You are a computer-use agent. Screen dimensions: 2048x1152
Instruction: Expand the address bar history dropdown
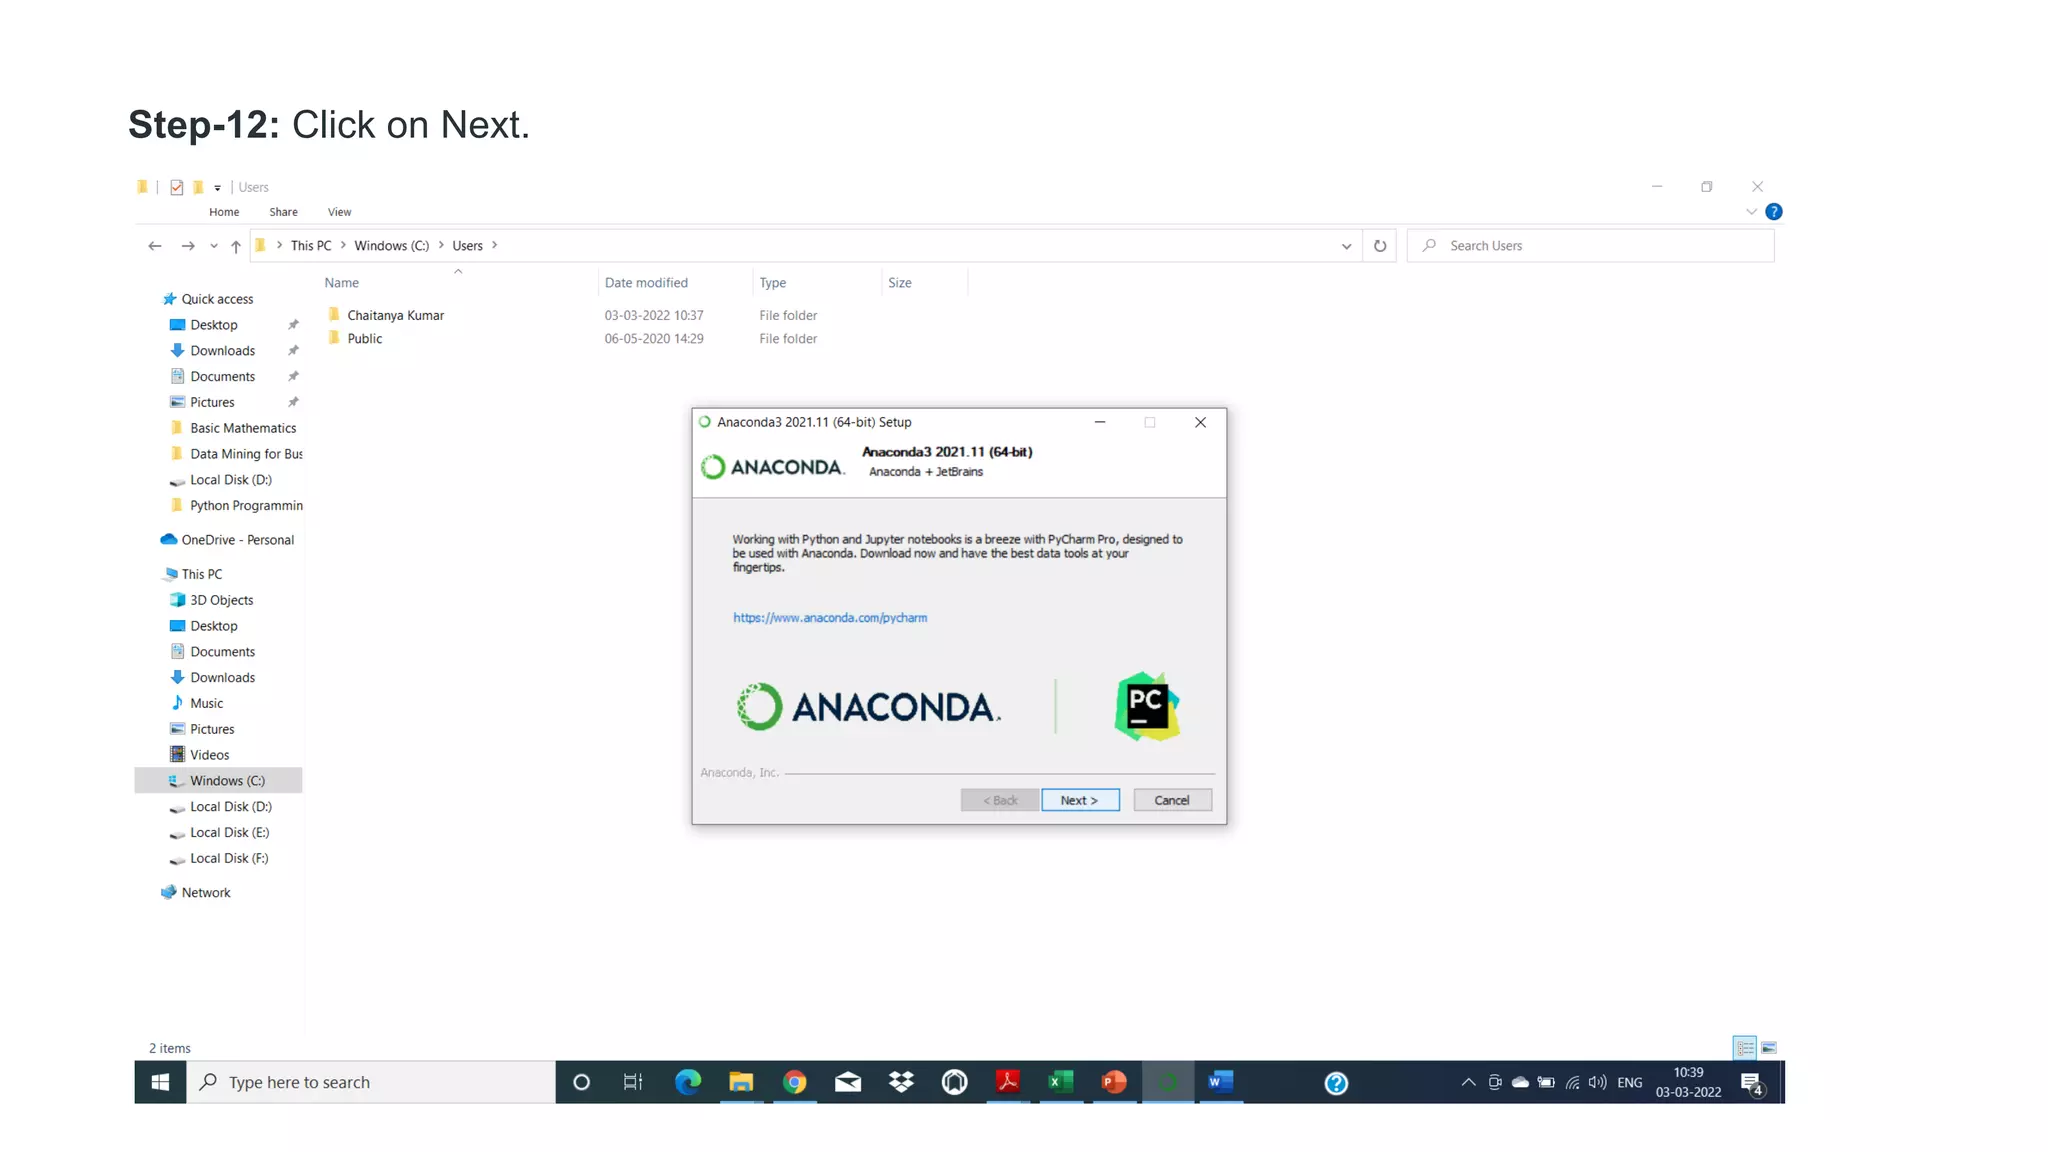1346,246
